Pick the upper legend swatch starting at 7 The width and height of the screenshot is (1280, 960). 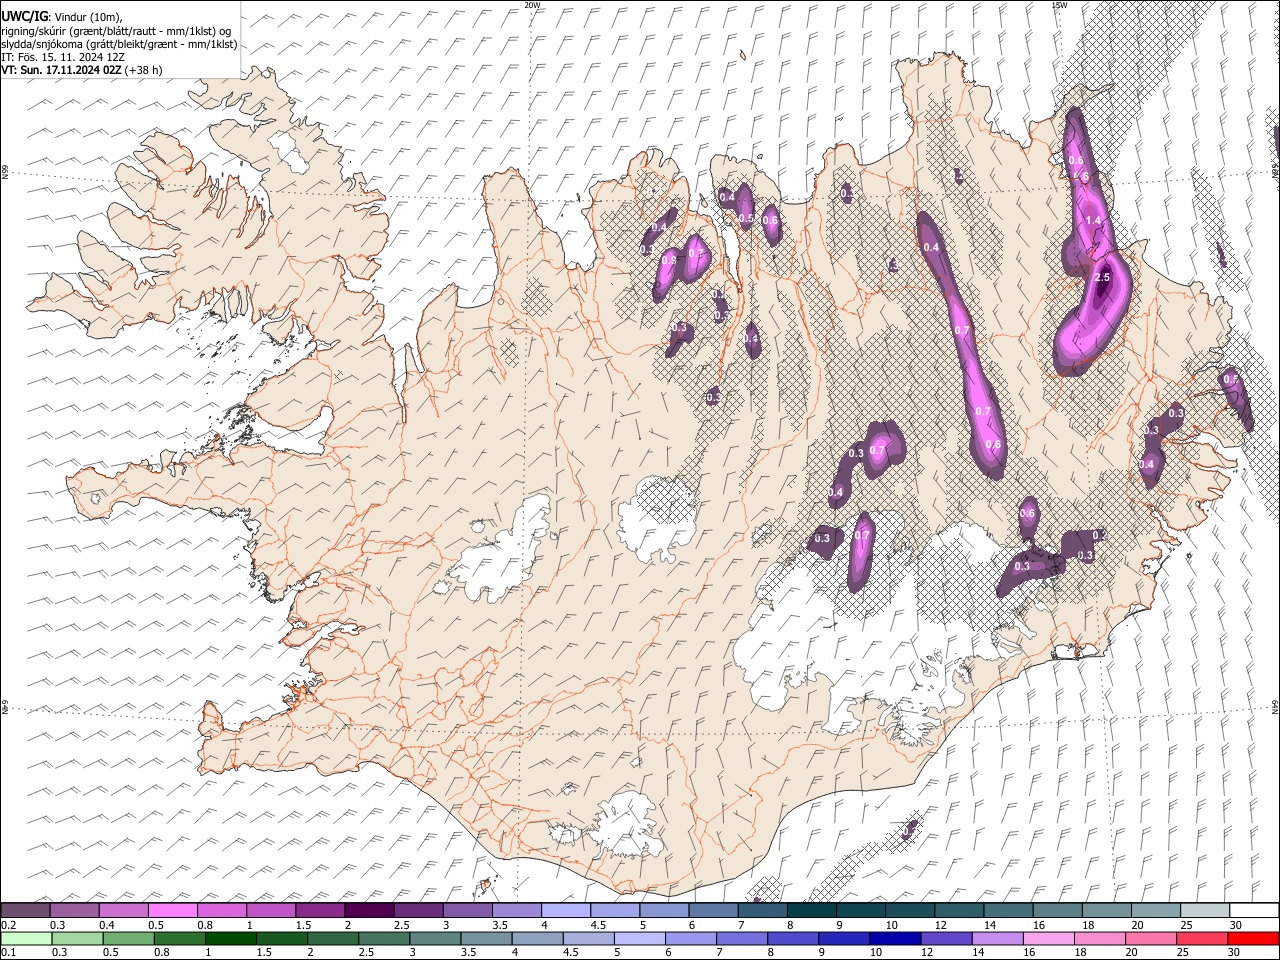point(762,910)
